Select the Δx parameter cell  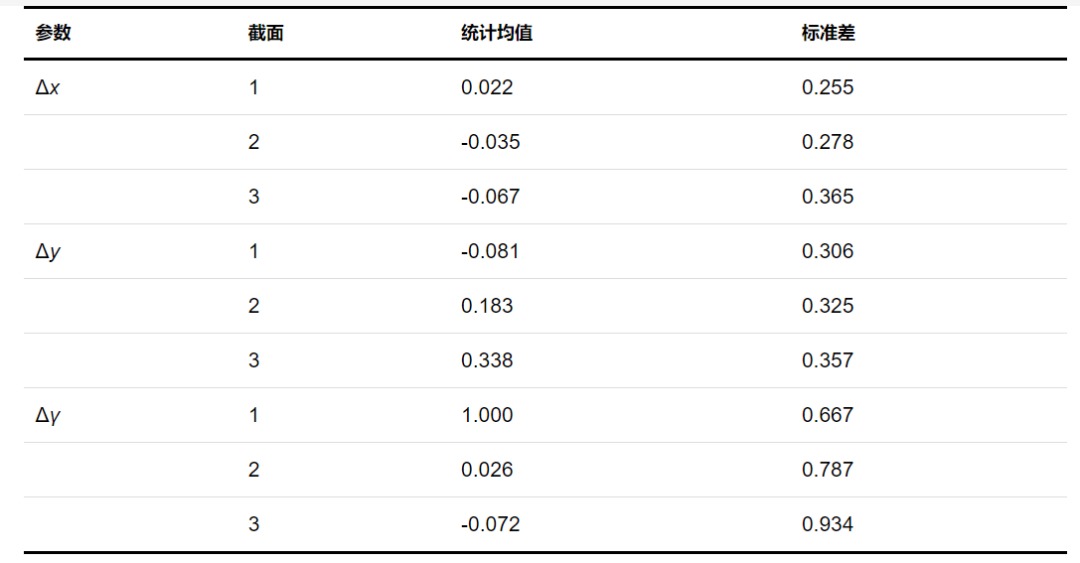48,87
